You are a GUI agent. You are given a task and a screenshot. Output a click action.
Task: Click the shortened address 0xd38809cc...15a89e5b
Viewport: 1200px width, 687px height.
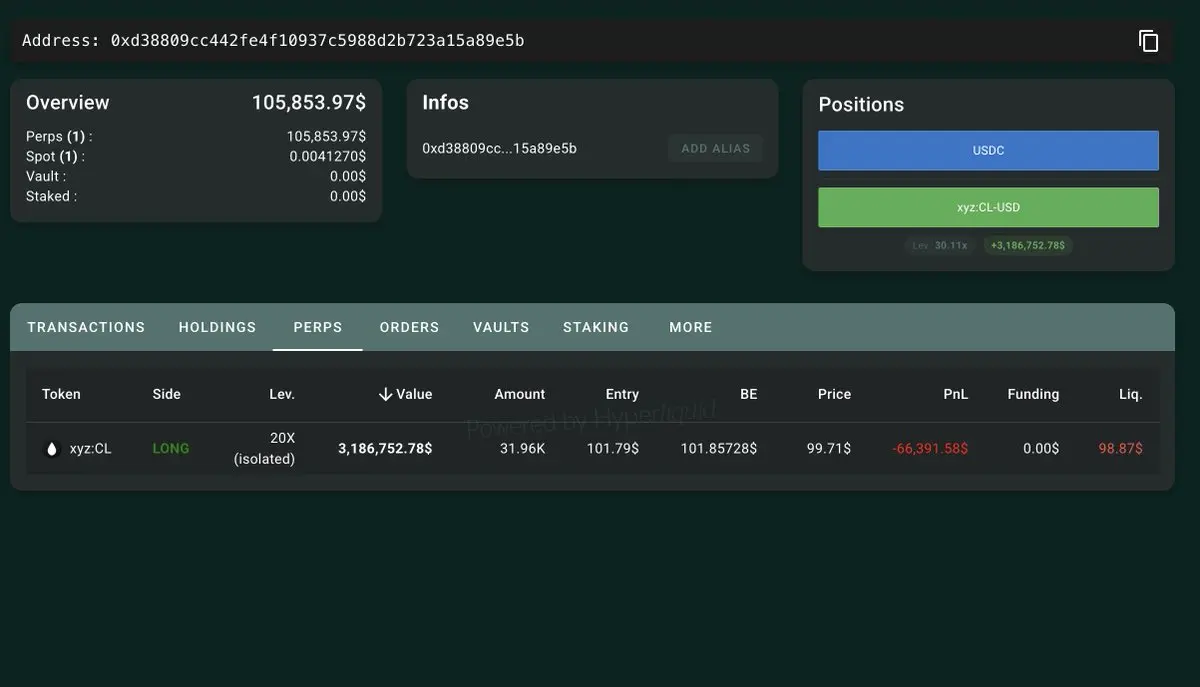tap(499, 148)
